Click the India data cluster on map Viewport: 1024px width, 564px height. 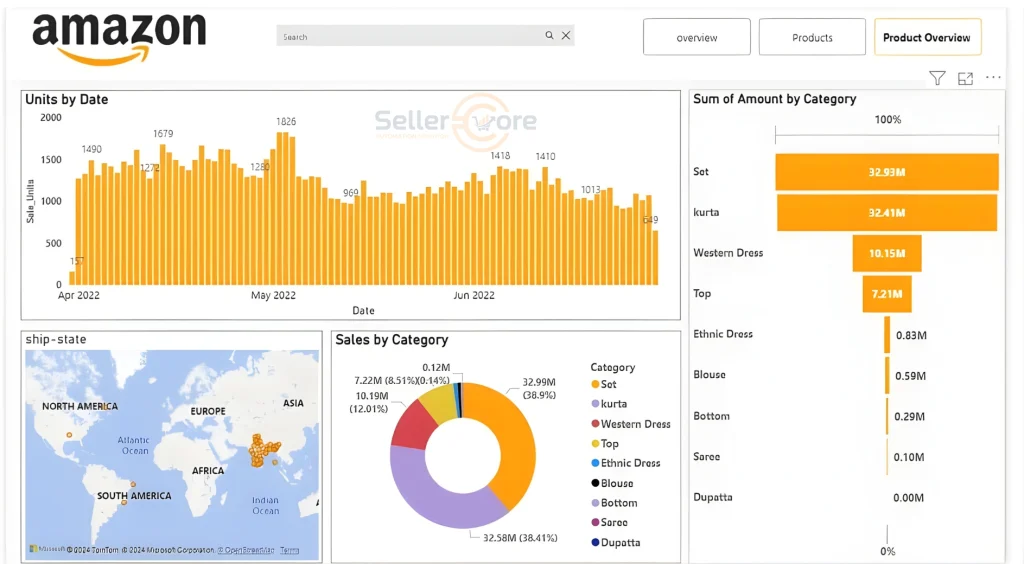tap(262, 450)
